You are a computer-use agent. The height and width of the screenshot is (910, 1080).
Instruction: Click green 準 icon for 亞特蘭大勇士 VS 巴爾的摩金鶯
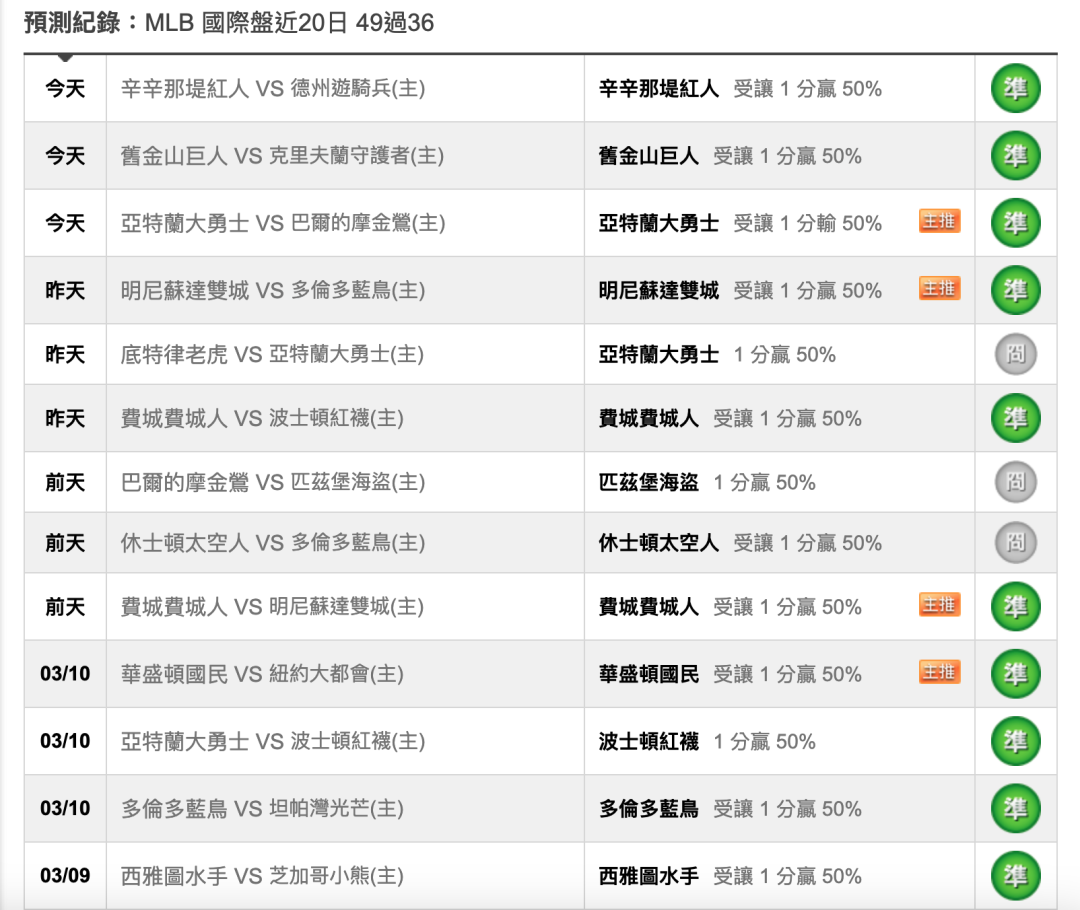coord(1015,223)
